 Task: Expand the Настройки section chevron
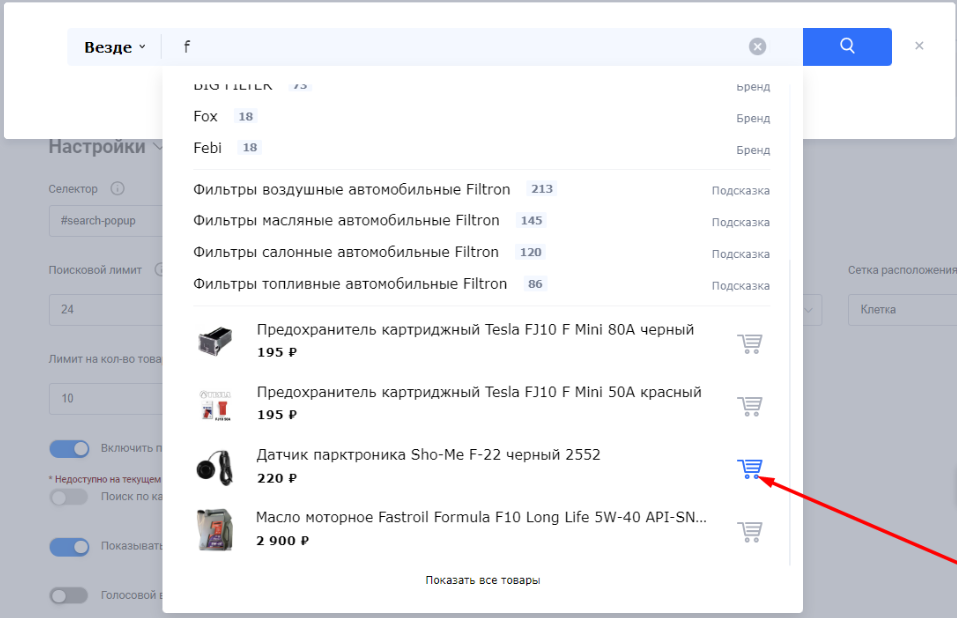pos(157,146)
